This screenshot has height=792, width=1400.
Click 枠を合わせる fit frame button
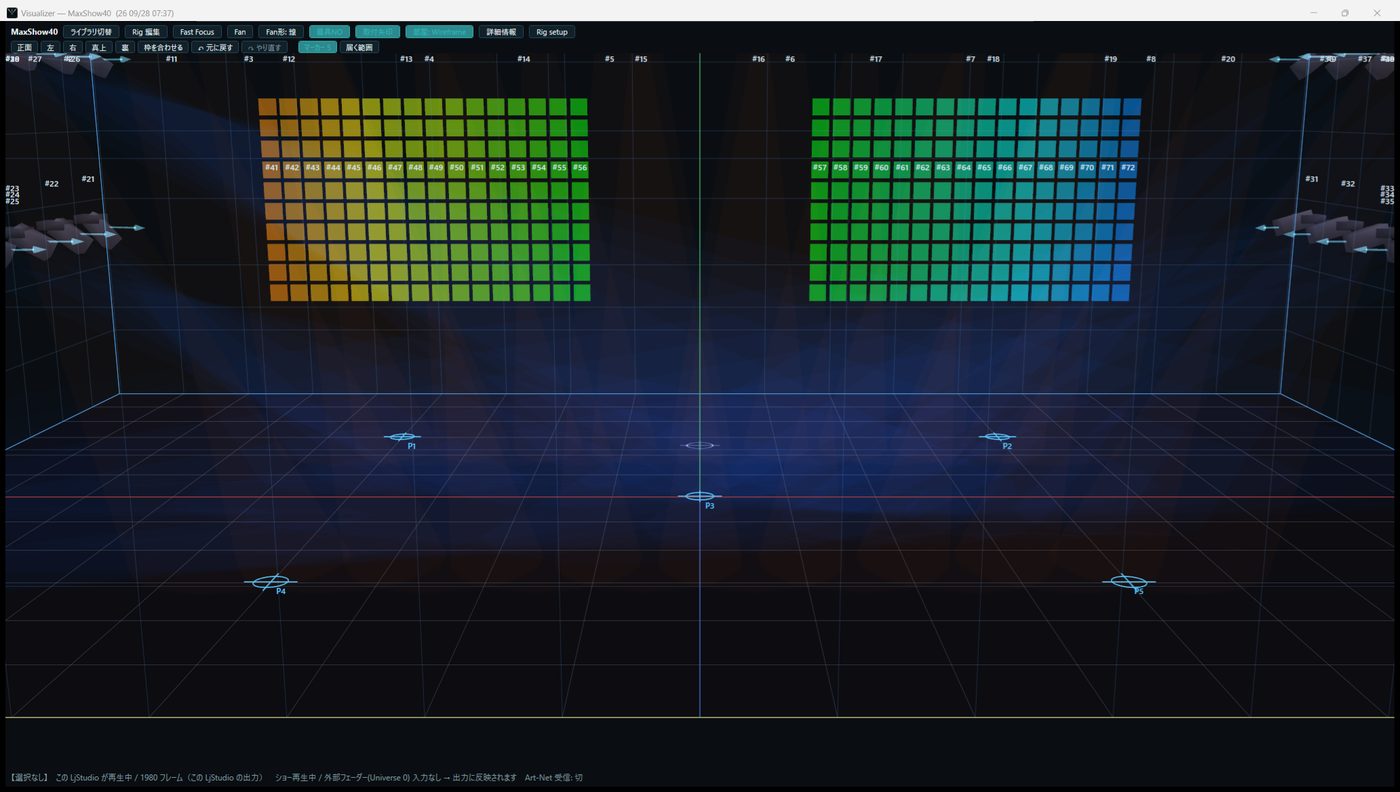[164, 47]
